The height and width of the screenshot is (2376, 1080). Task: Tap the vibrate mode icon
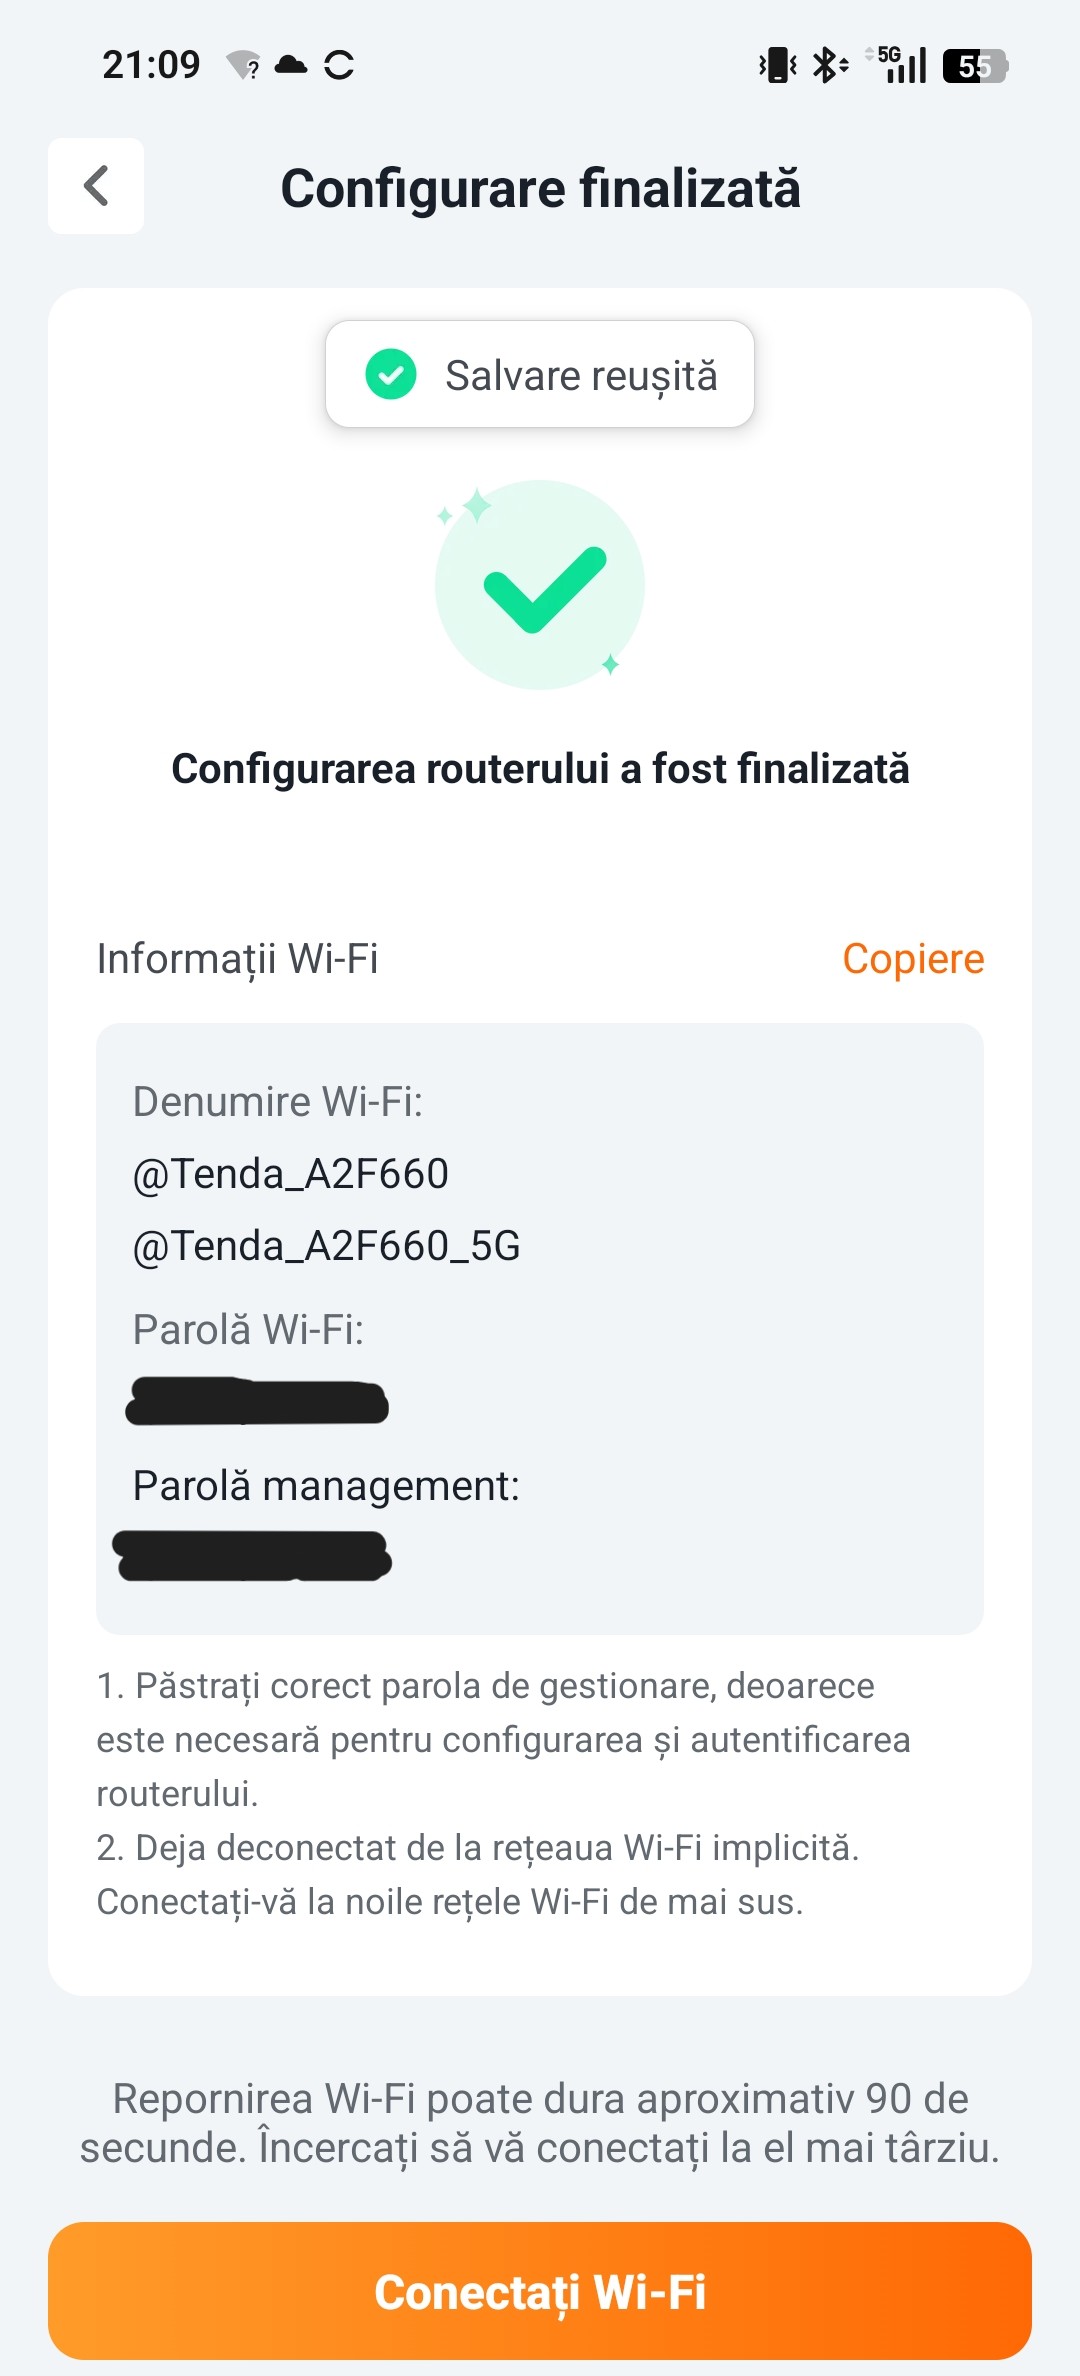(777, 66)
